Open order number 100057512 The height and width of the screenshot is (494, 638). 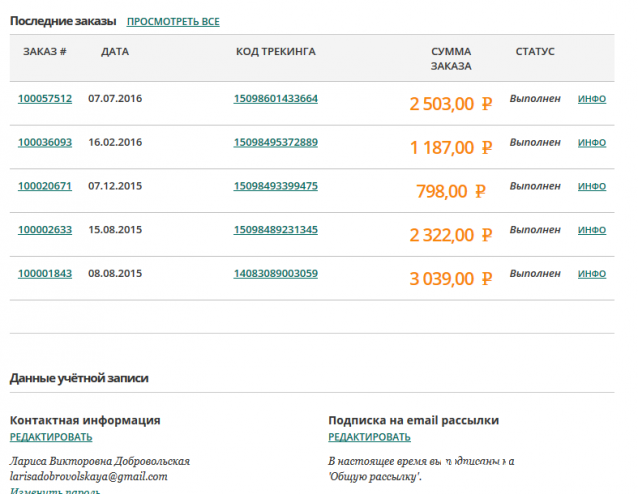pos(45,98)
